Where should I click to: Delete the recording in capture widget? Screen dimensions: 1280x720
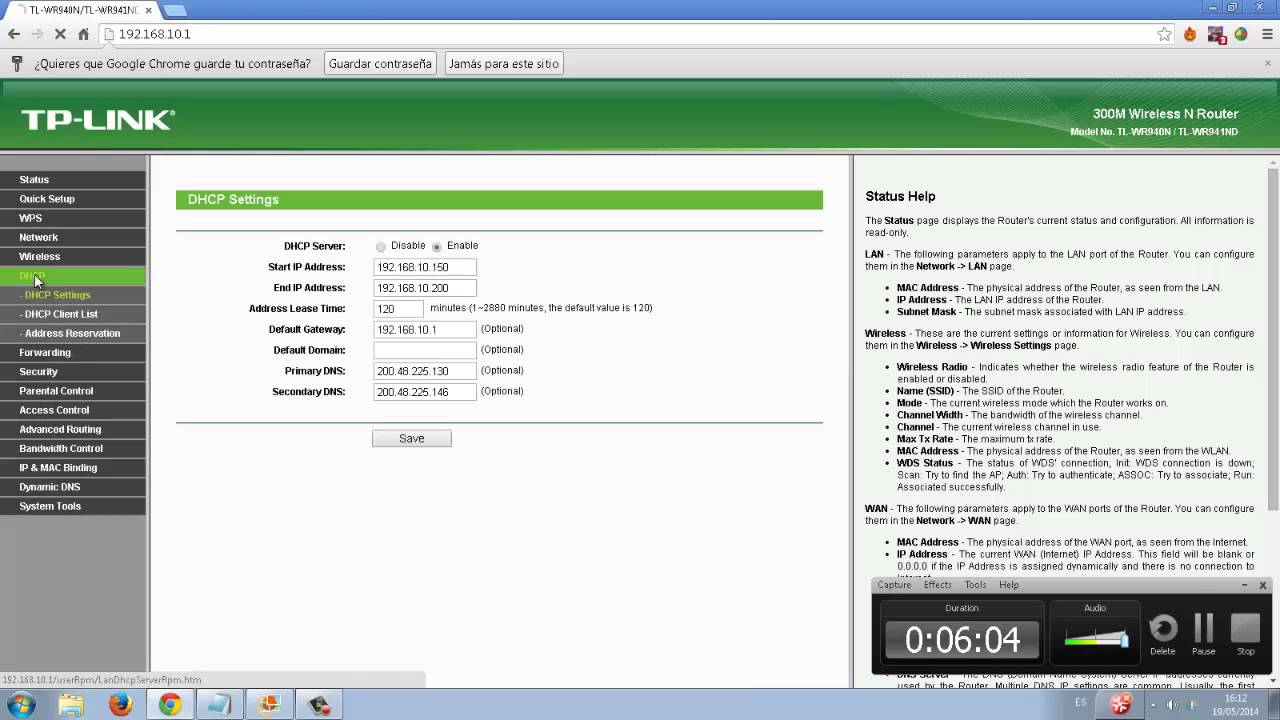1162,634
